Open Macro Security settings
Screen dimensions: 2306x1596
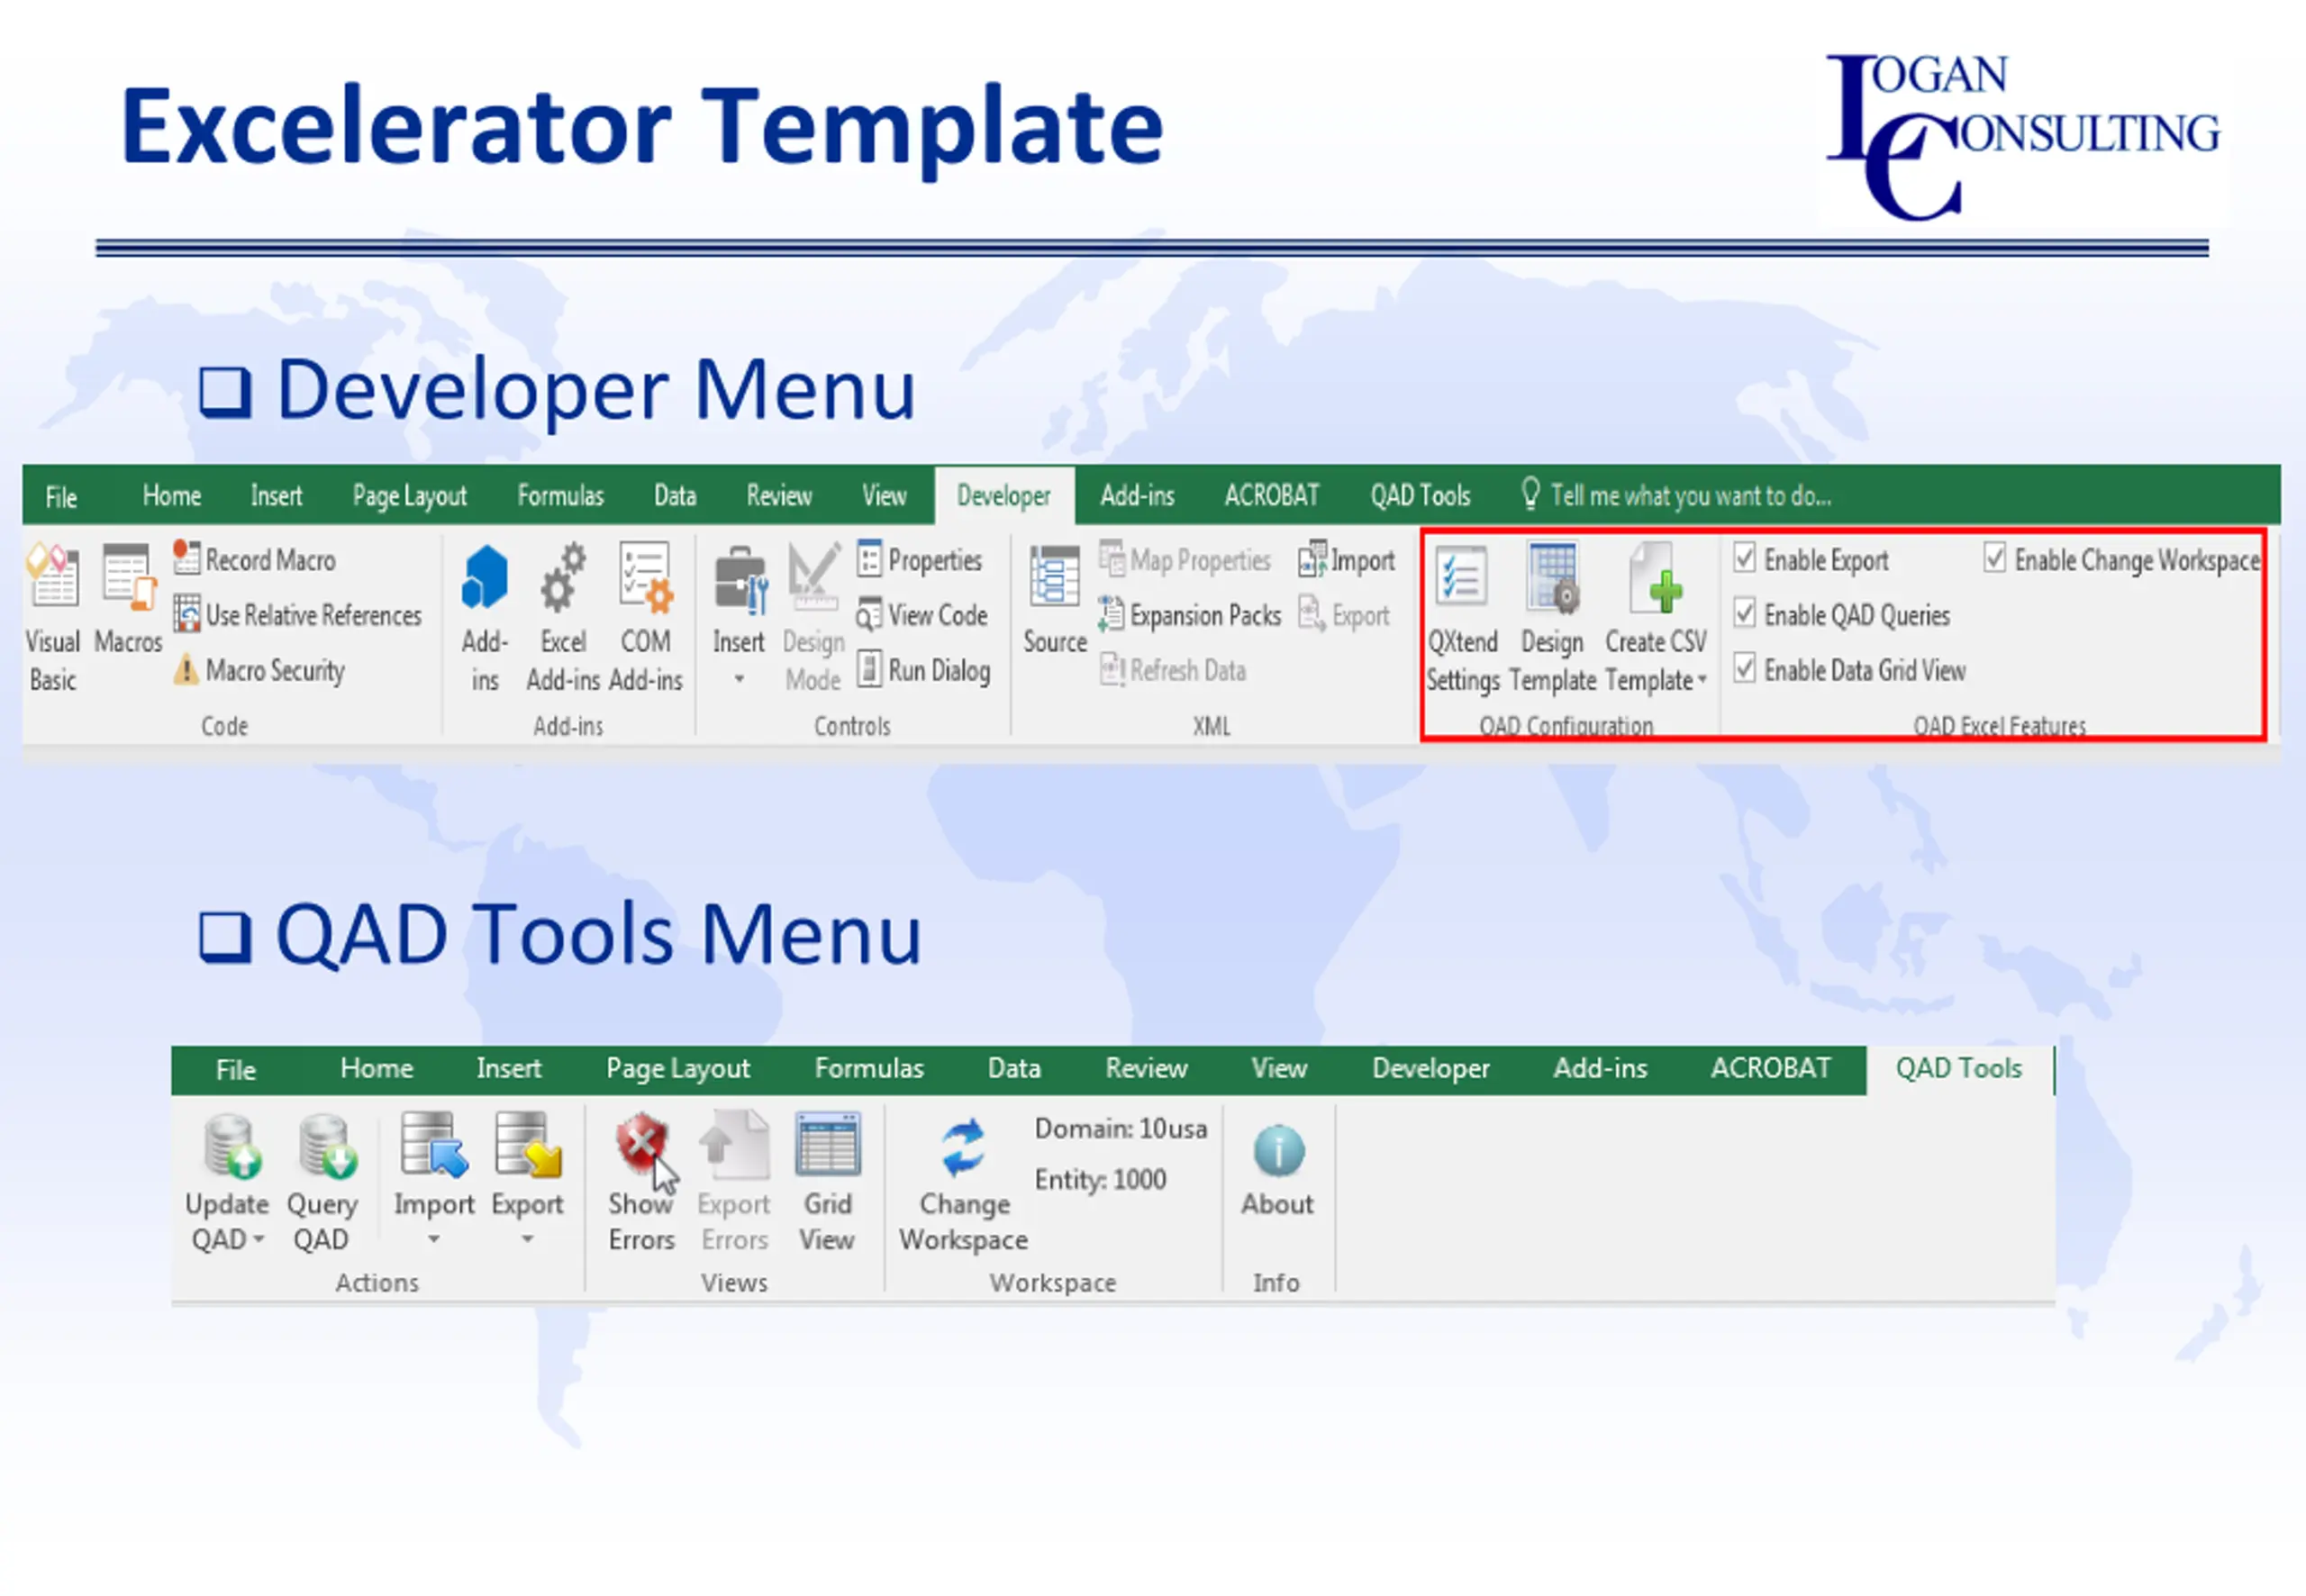click(x=260, y=669)
